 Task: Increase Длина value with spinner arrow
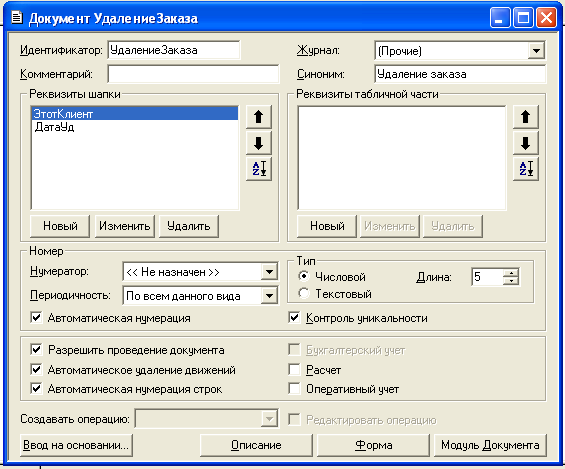(x=511, y=273)
